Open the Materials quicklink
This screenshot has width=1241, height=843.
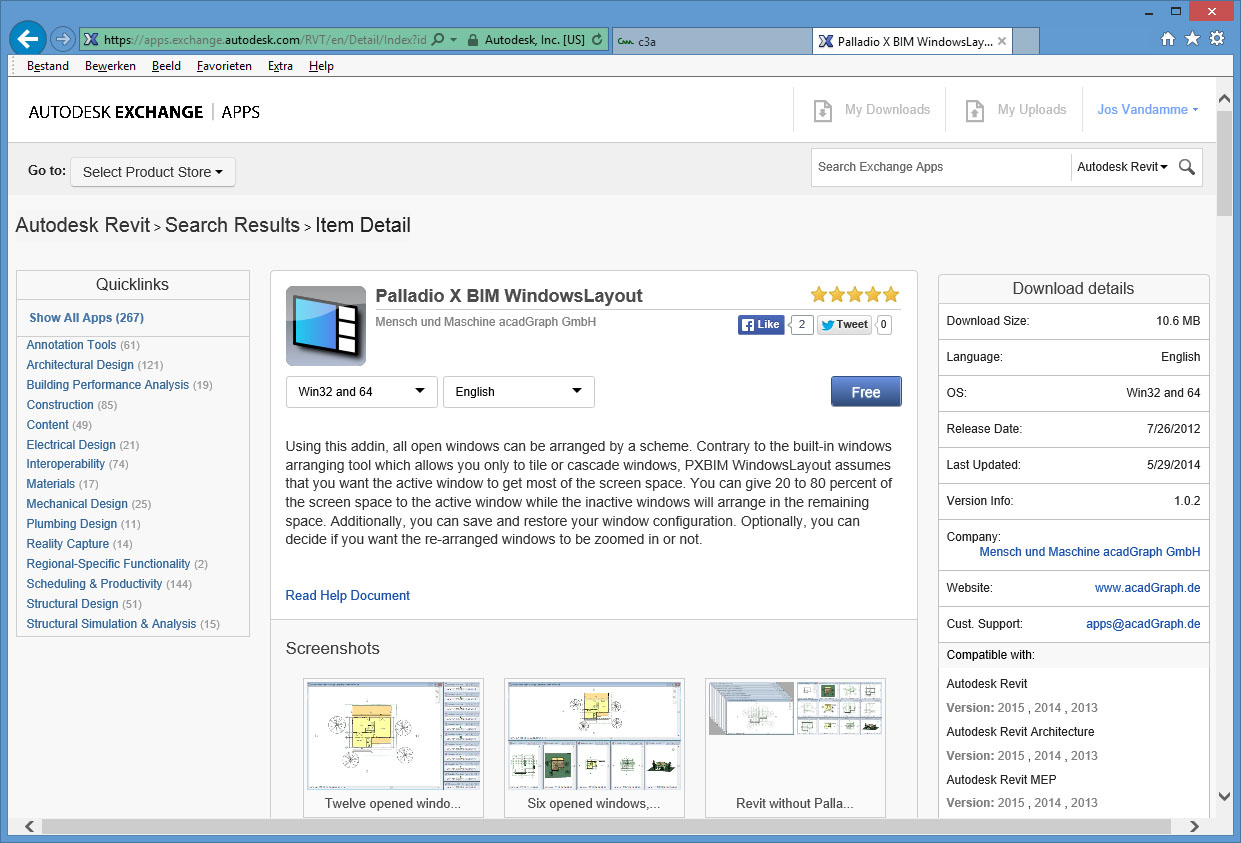coord(51,484)
